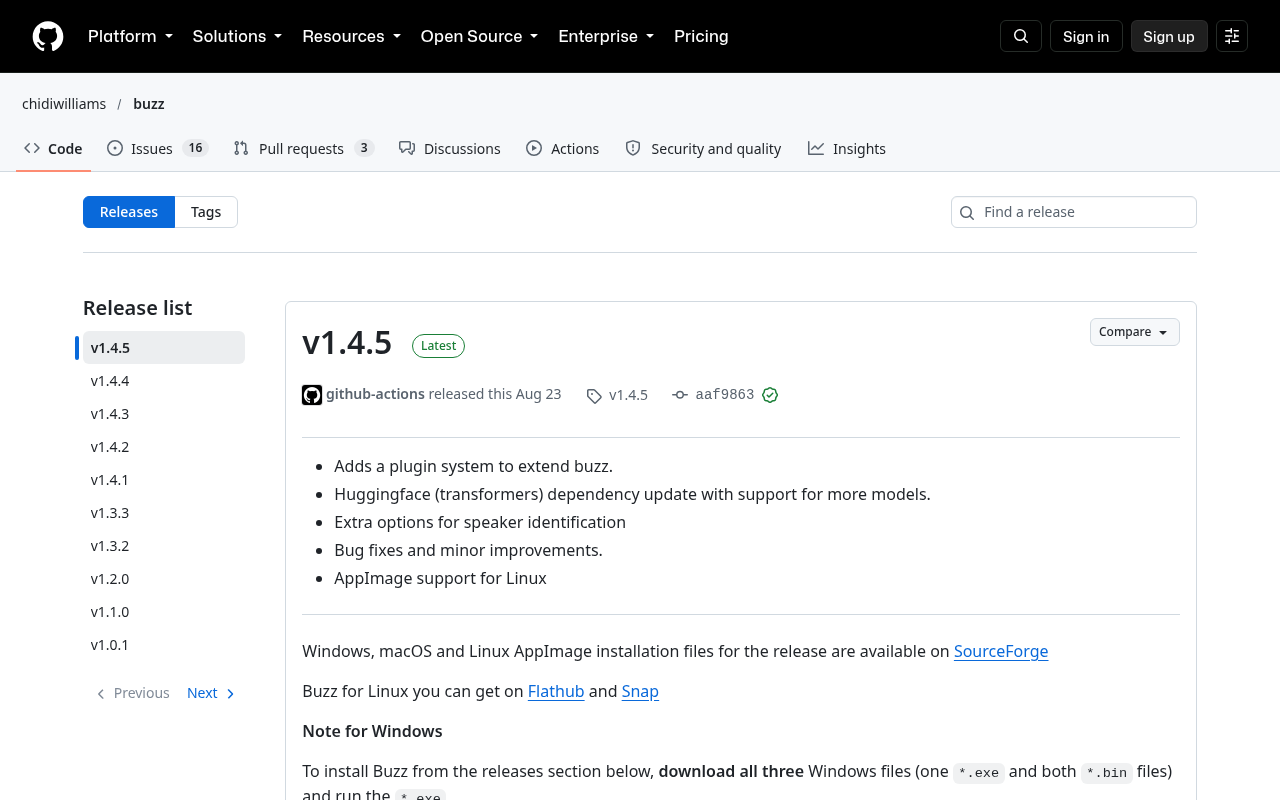
Task: Click the github-actions avatar icon
Action: coord(312,395)
